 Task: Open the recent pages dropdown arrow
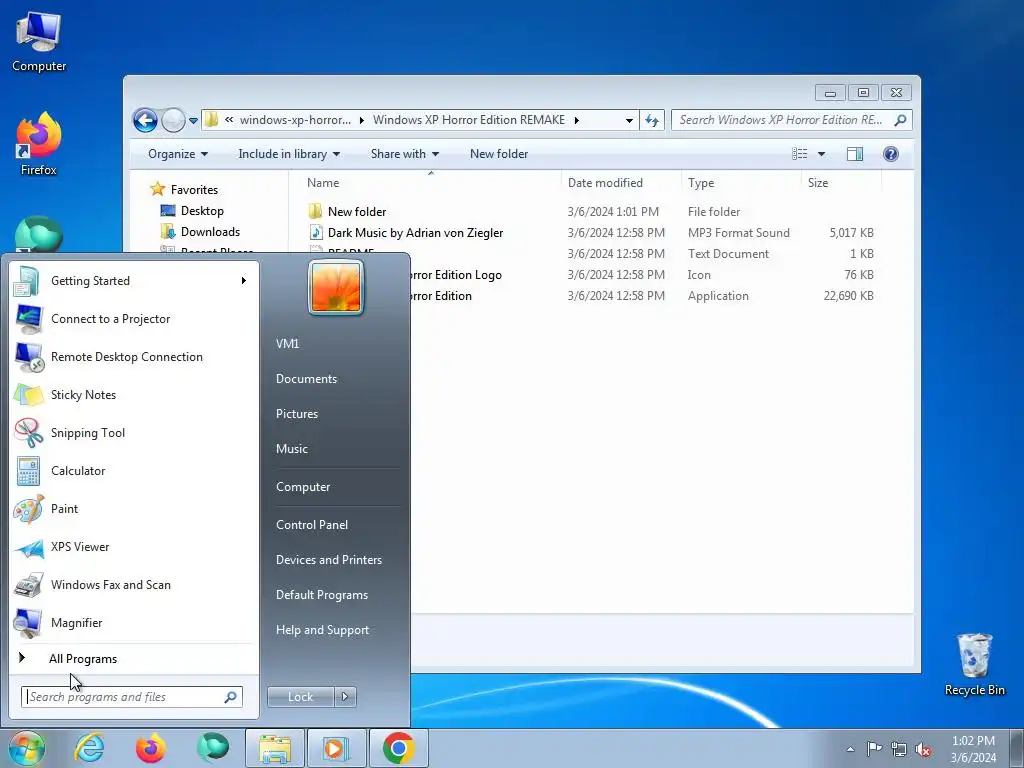pos(193,121)
